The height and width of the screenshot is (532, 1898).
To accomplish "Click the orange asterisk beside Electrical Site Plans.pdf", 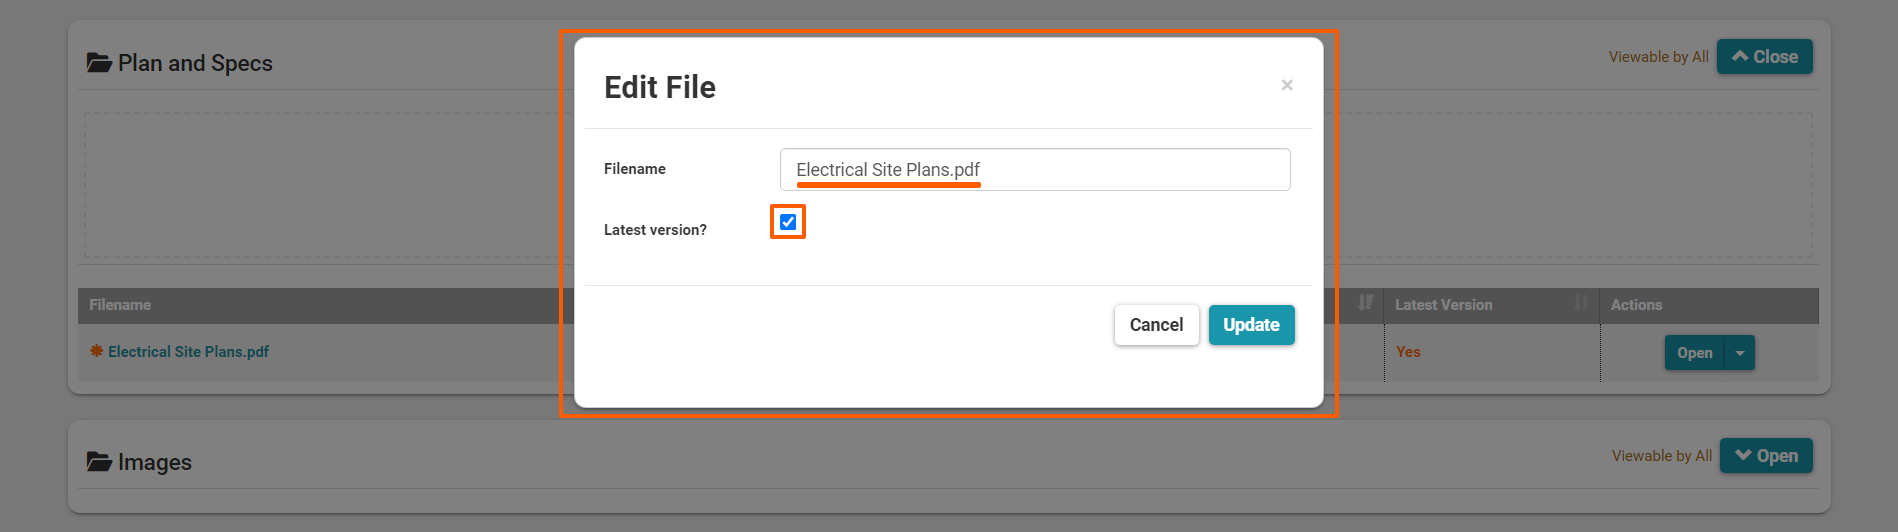I will [x=97, y=351].
